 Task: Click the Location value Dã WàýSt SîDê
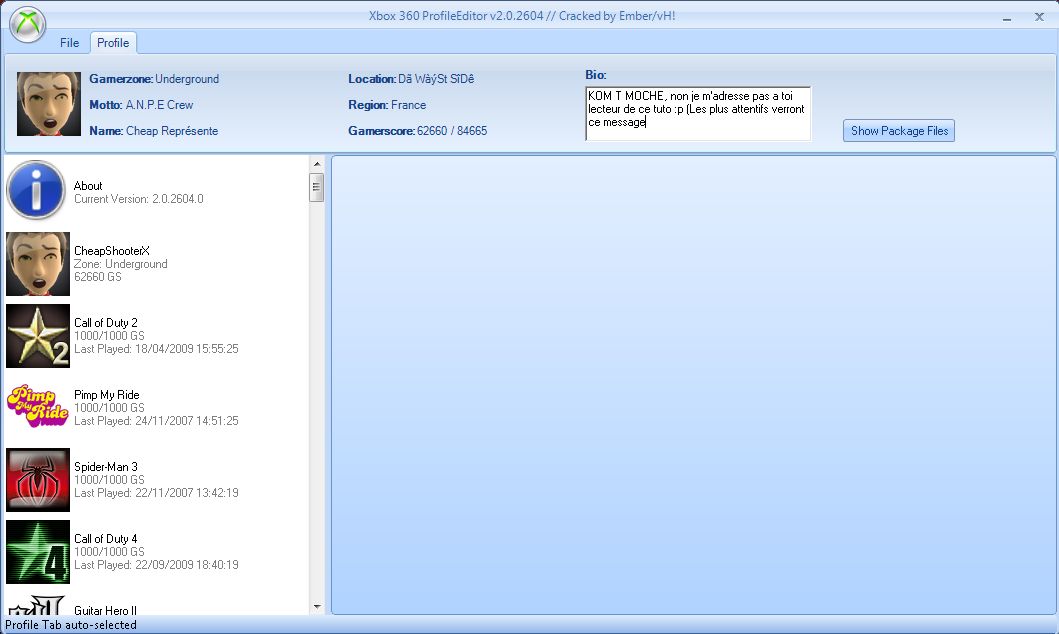[436, 79]
